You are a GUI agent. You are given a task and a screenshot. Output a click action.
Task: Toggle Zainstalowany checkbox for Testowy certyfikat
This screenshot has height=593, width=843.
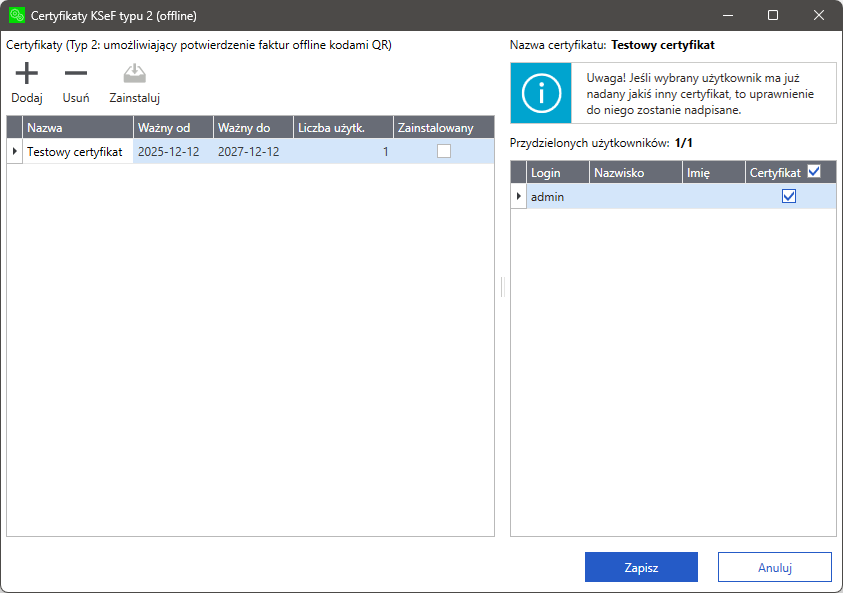(x=443, y=152)
